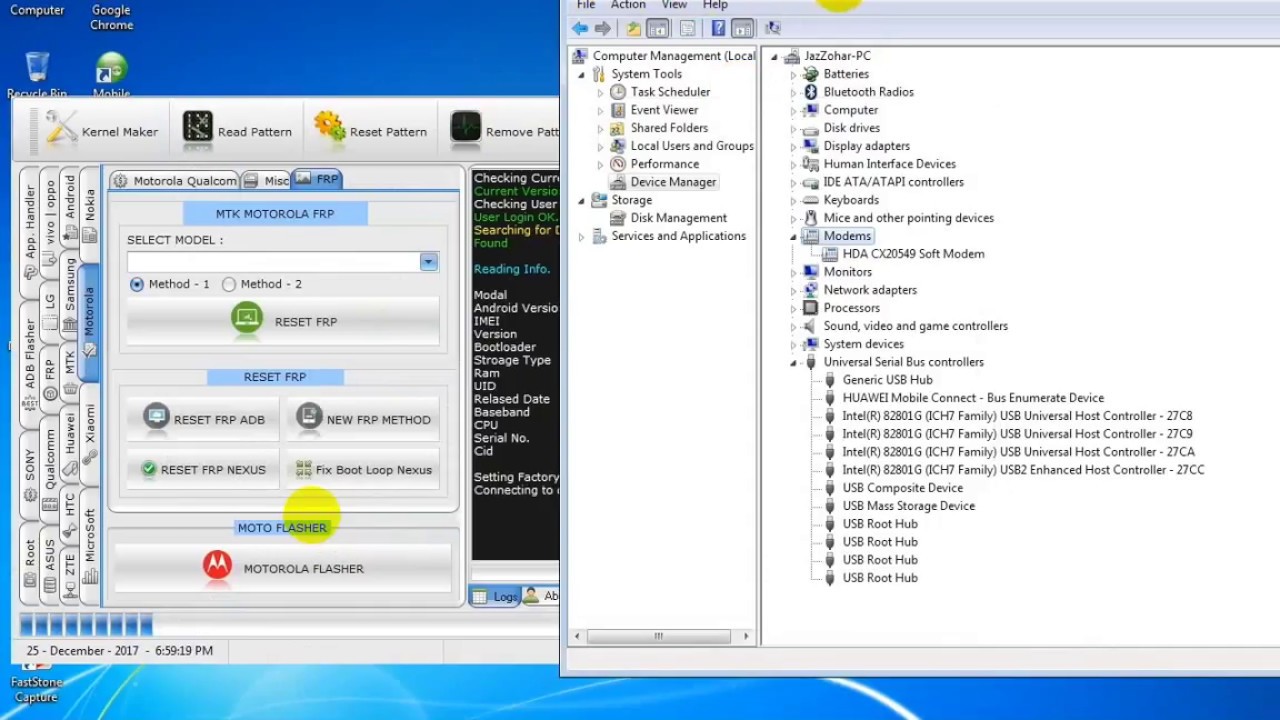Select Device Manager in console tree

tap(673, 182)
